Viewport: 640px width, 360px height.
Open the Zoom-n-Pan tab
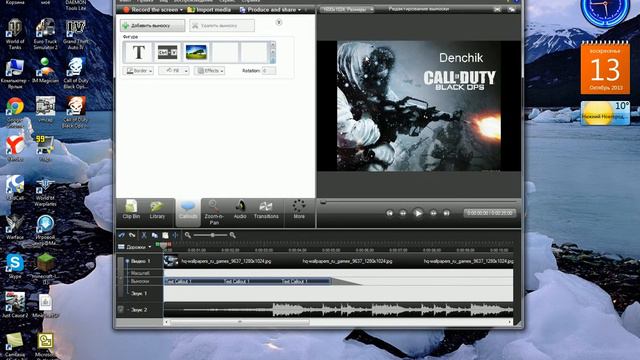(x=214, y=213)
